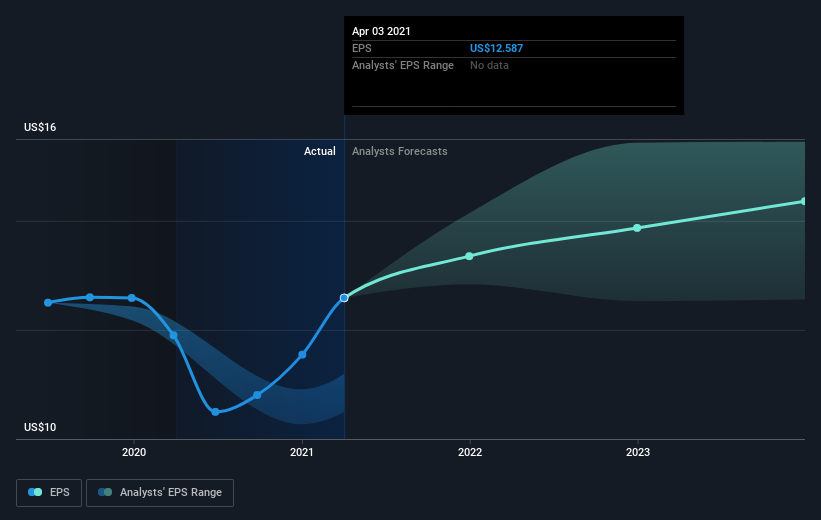Click the 2023 x-axis label

(x=638, y=452)
